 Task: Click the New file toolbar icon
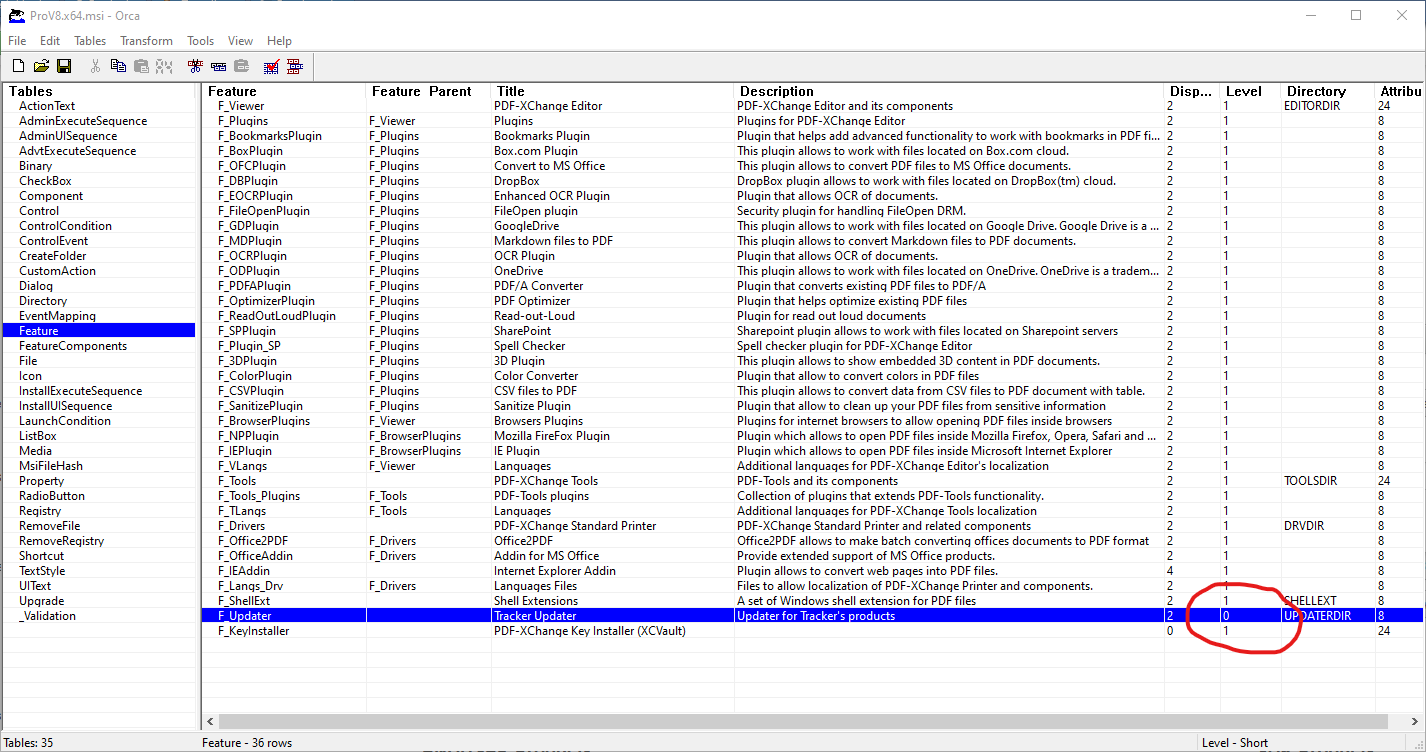[18, 66]
